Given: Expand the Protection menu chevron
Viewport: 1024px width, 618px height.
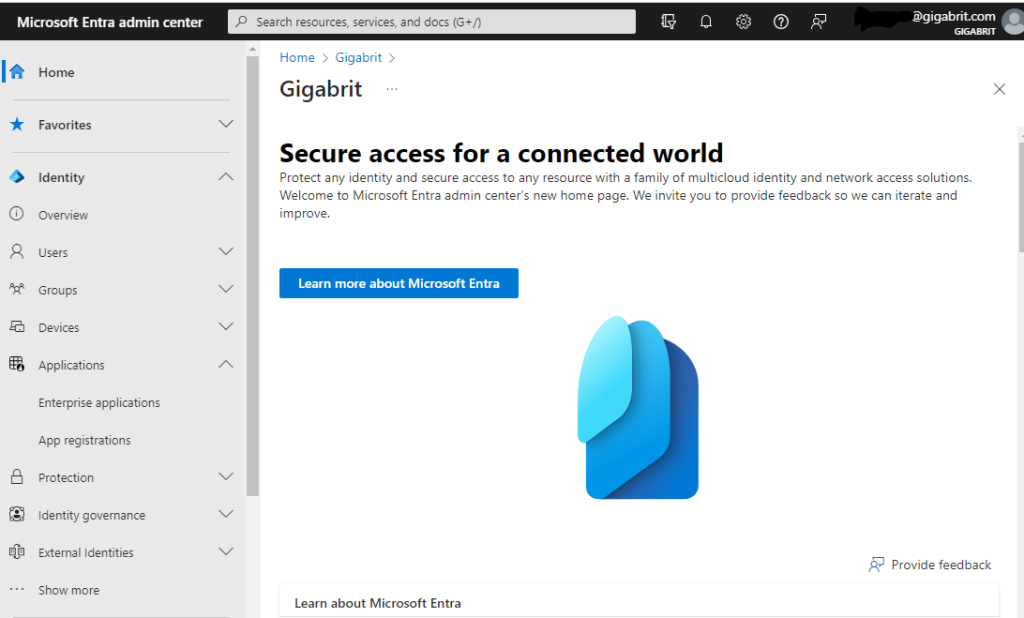Looking at the screenshot, I should (x=226, y=476).
